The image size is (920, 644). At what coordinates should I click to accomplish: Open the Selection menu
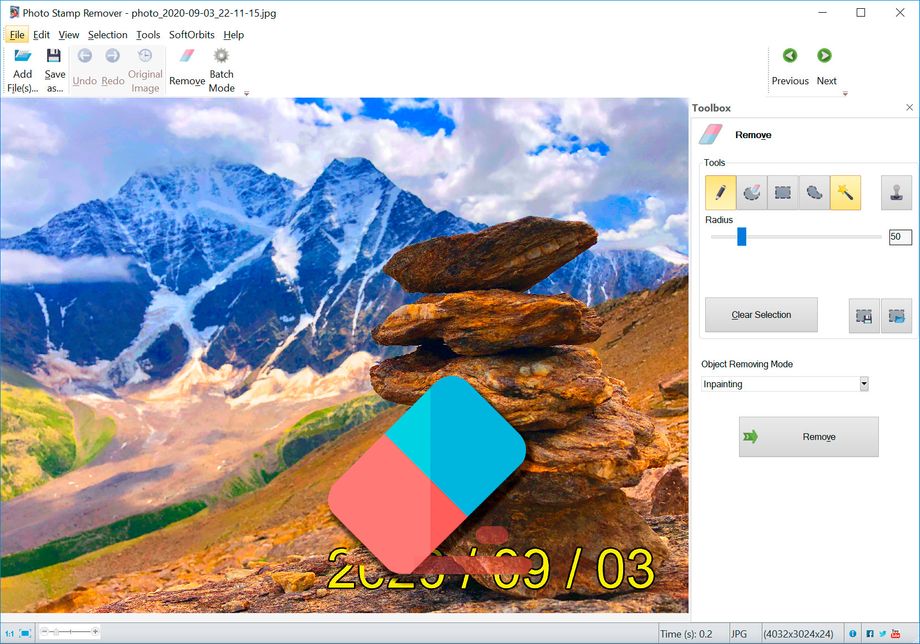(x=107, y=34)
